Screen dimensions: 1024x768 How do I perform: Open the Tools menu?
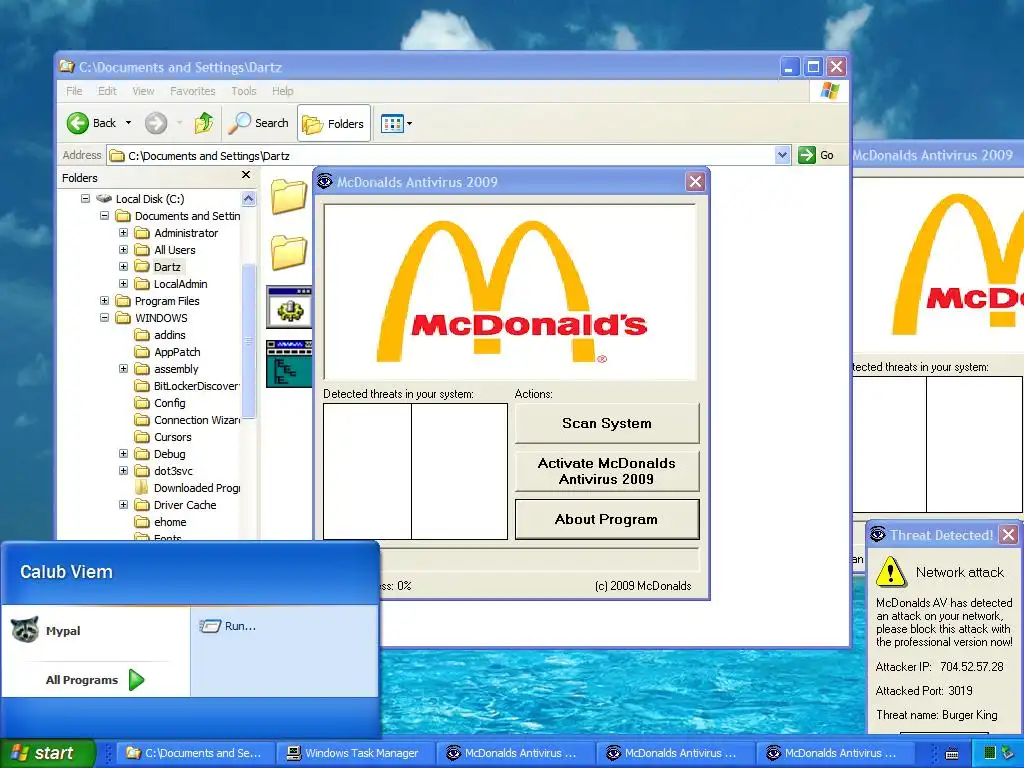244,91
